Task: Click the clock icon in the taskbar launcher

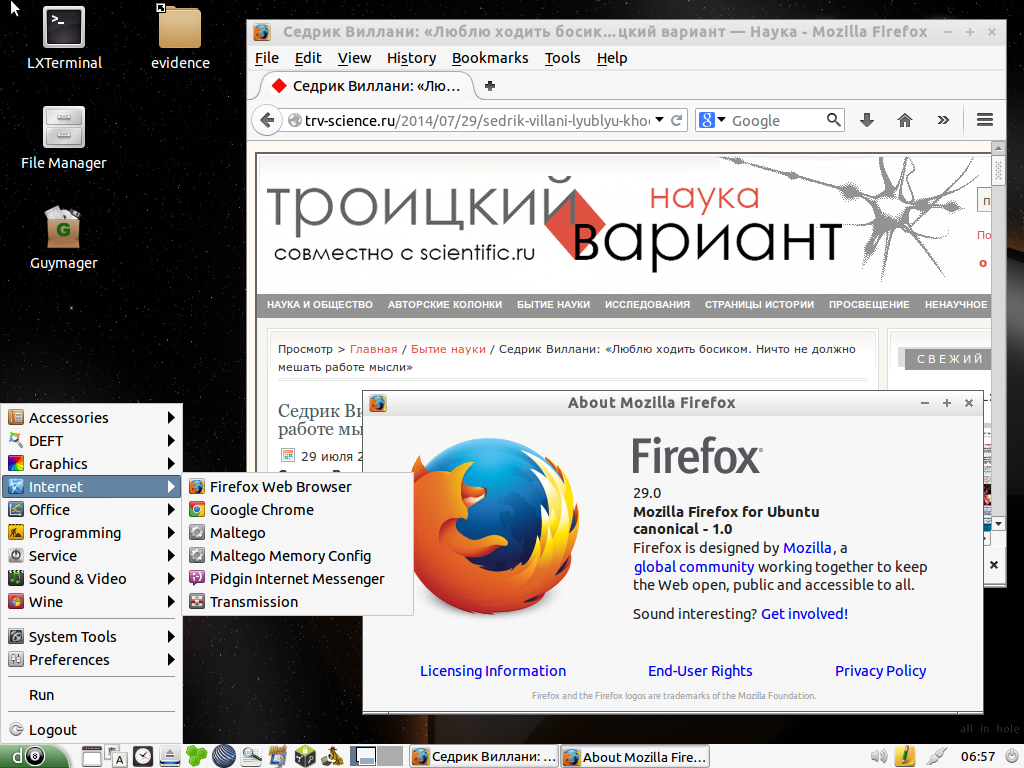Action: point(142,756)
